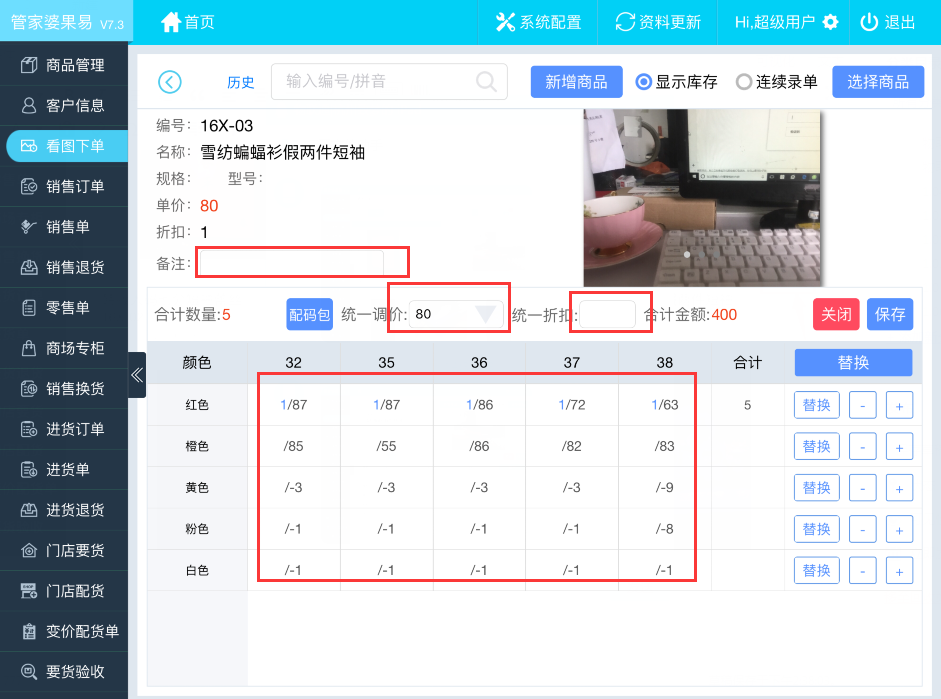Open the 销售订单 sidebar icon
The image size is (941, 699).
29,187
